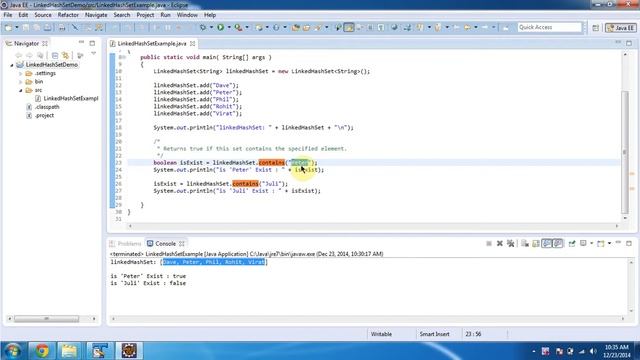Open the Search menu
This screenshot has height=360, width=640.
pyautogui.click(x=122, y=15)
